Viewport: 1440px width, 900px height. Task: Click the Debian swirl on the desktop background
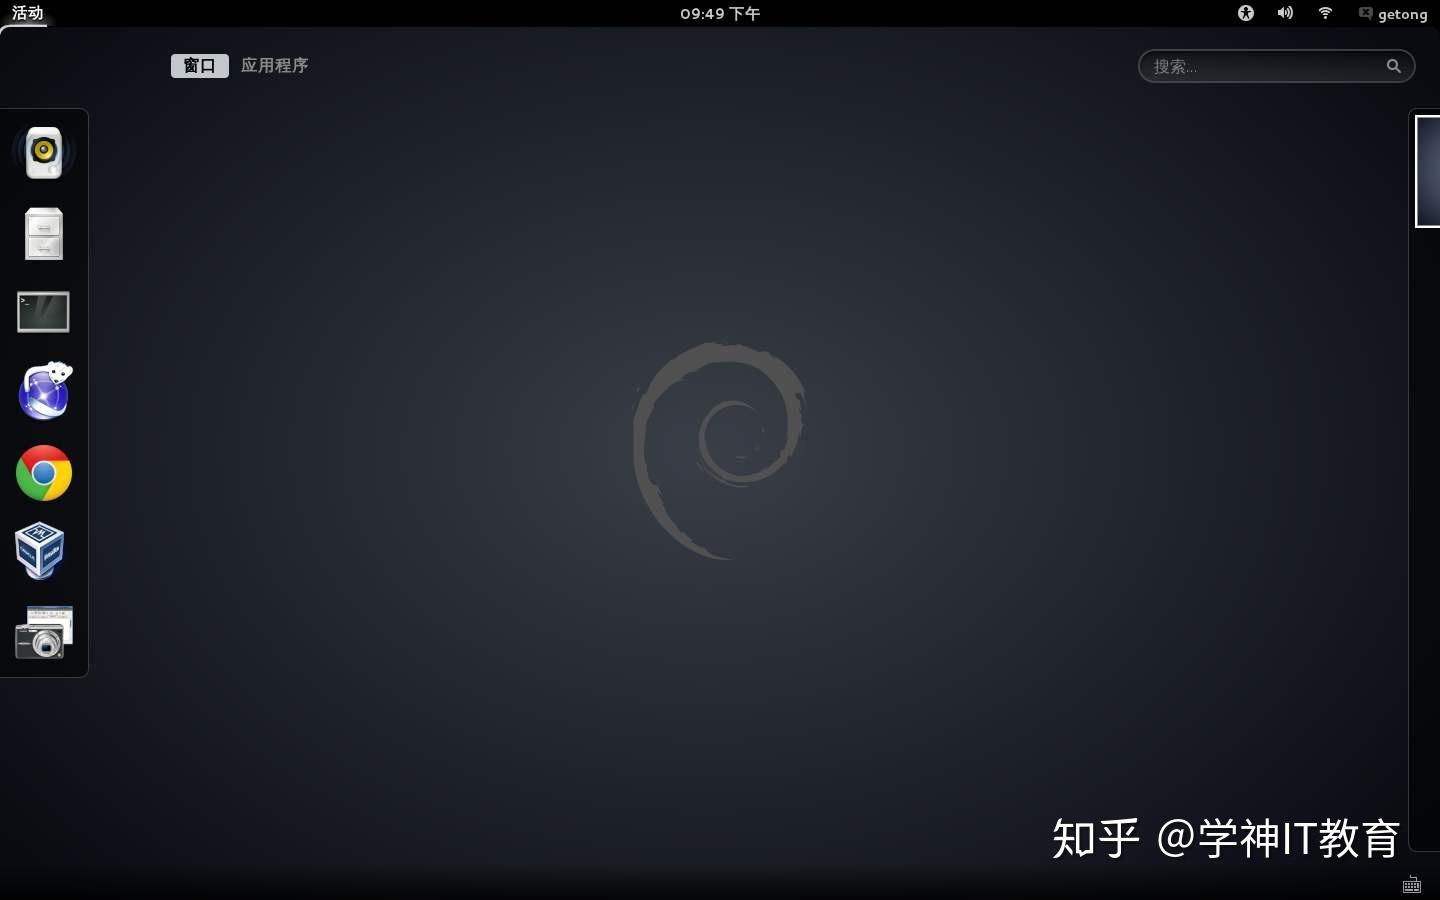tap(720, 450)
